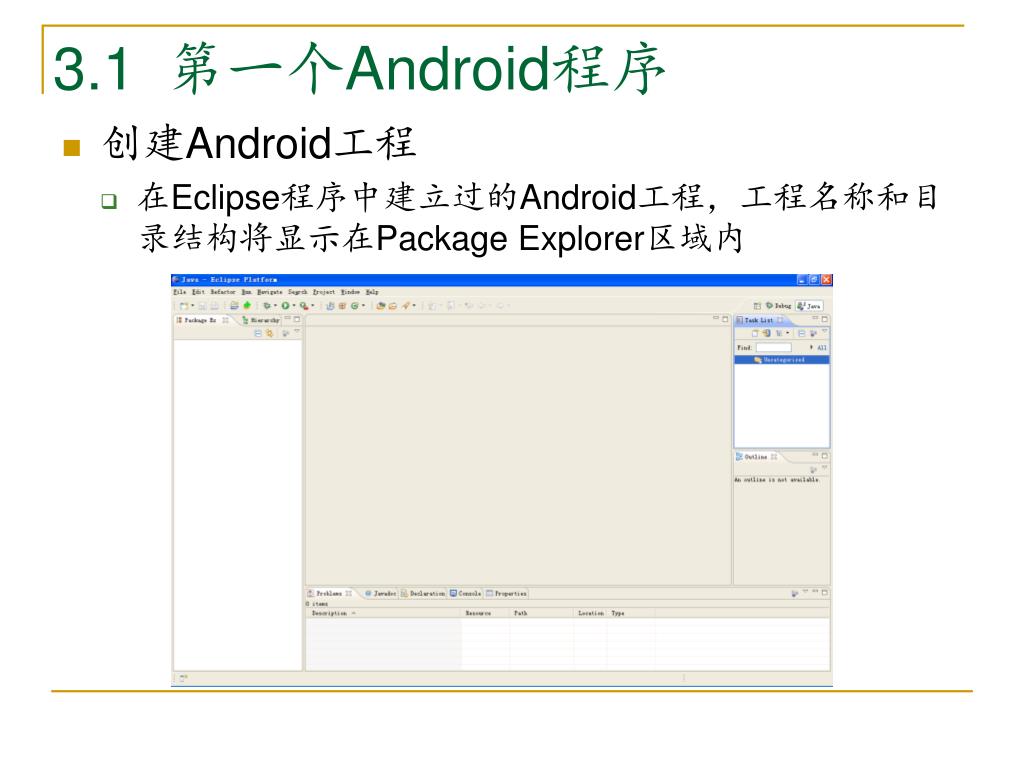Minimize the Package Explorer view
This screenshot has height=768, width=1024.
287,318
